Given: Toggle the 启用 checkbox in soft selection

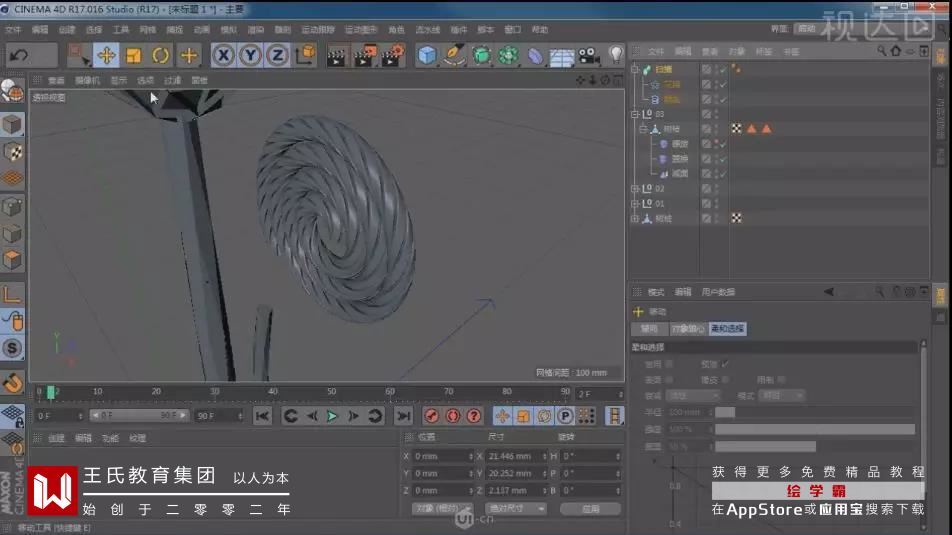Looking at the screenshot, I should (x=669, y=364).
